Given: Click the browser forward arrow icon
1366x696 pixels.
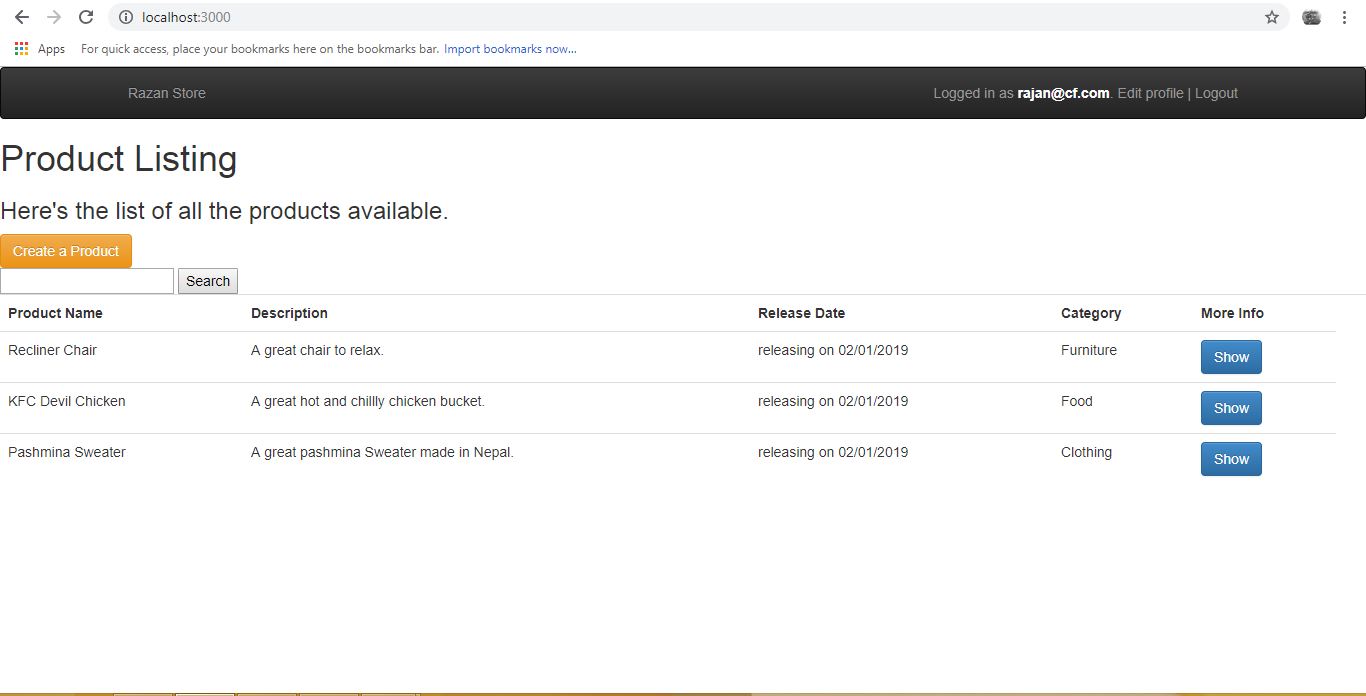Looking at the screenshot, I should click(x=54, y=17).
